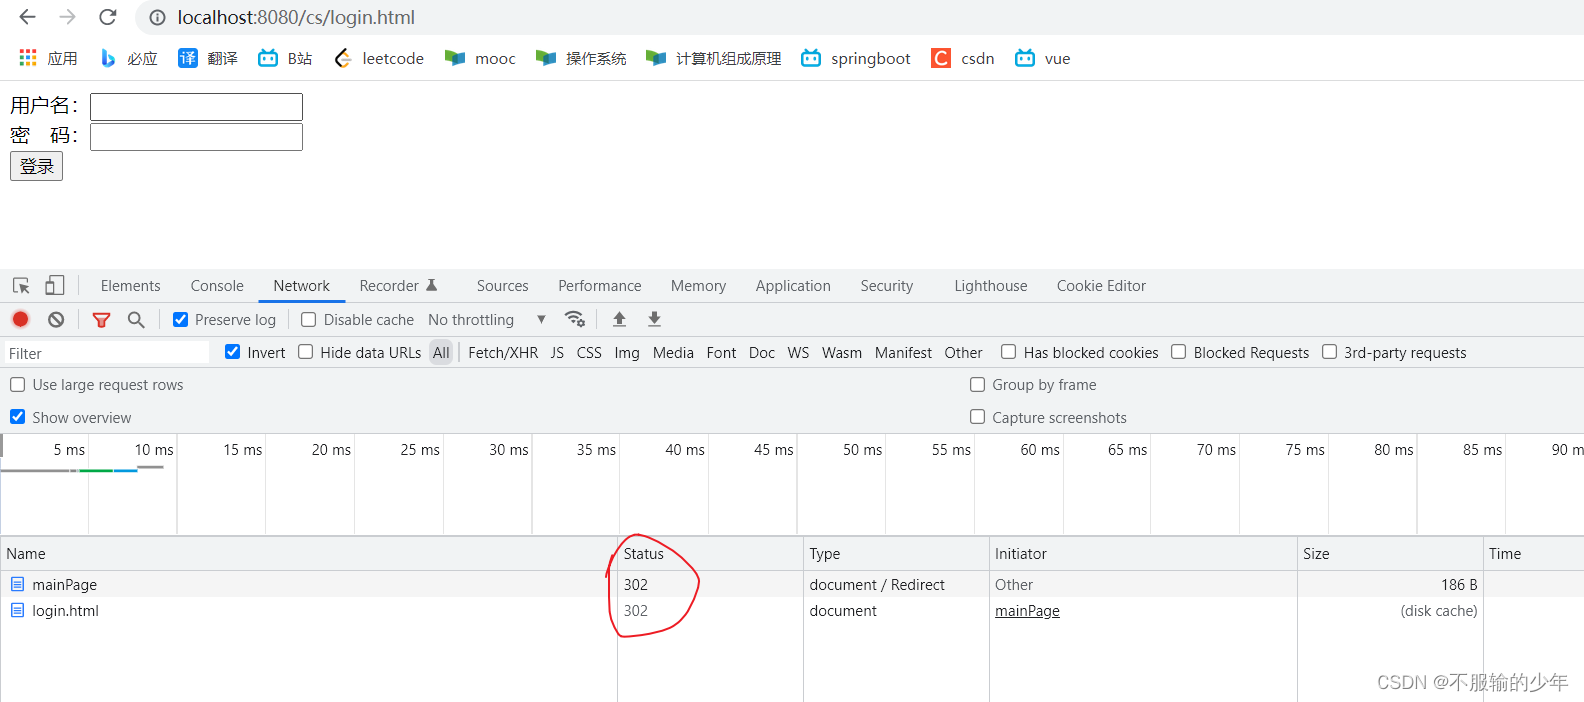Export HAR file with download arrow
Image resolution: width=1584 pixels, height=702 pixels.
[x=654, y=319]
